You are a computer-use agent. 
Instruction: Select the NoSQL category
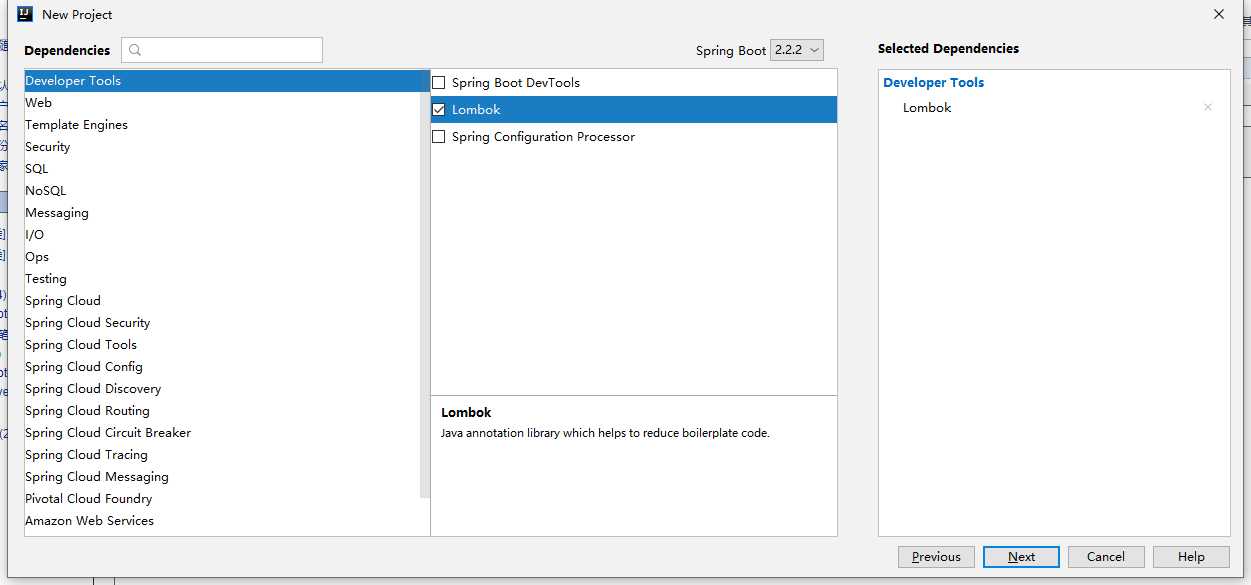coord(223,191)
